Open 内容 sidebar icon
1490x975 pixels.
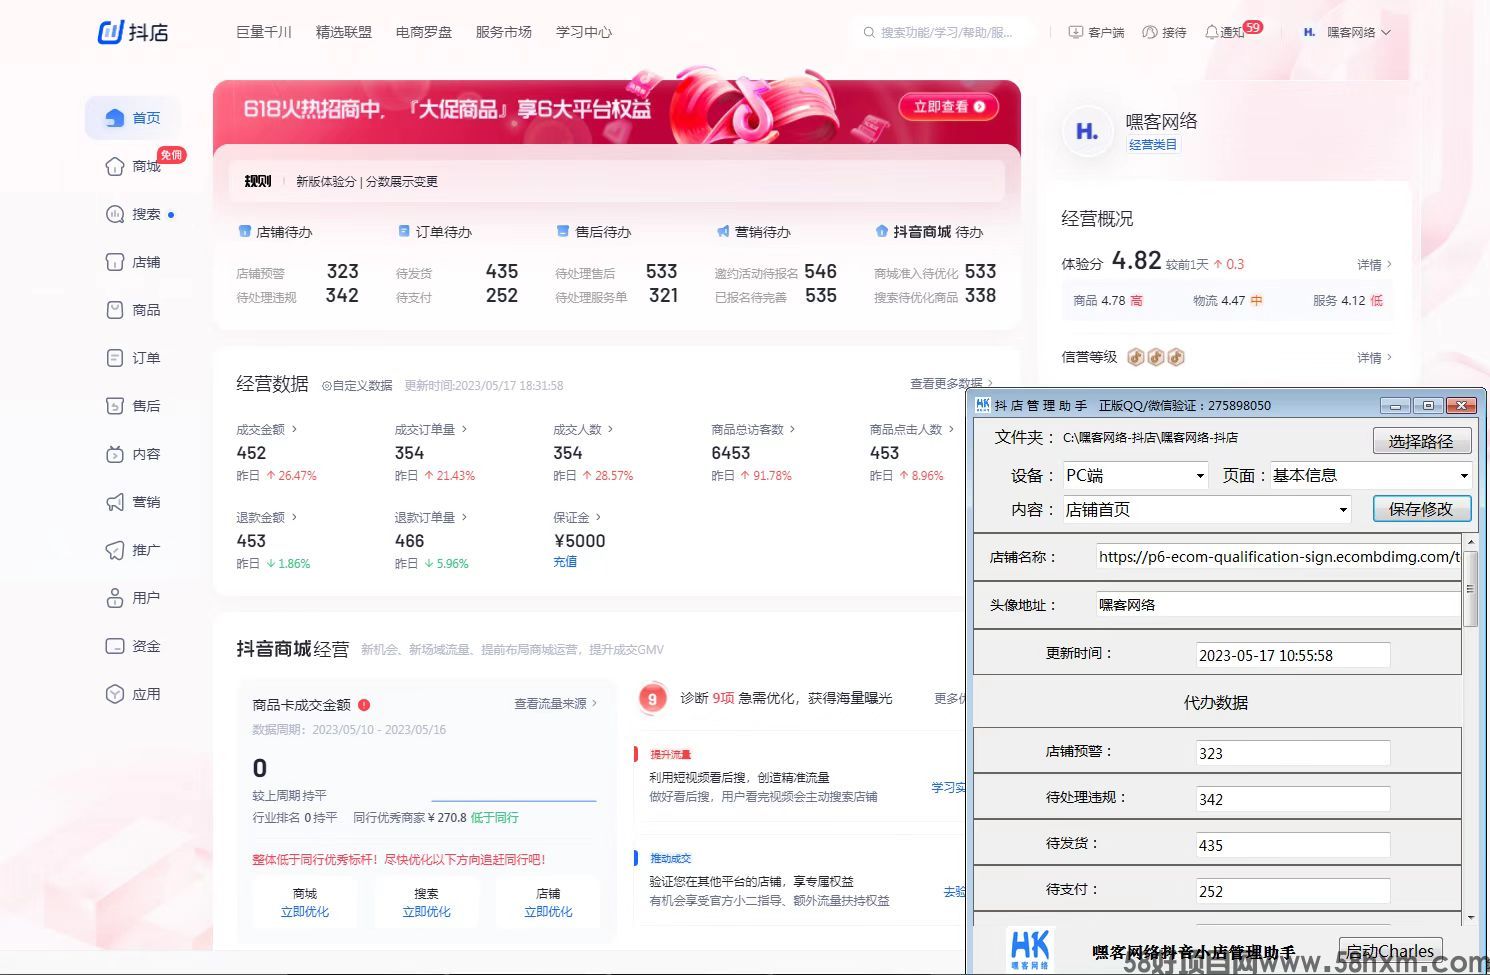coord(115,454)
